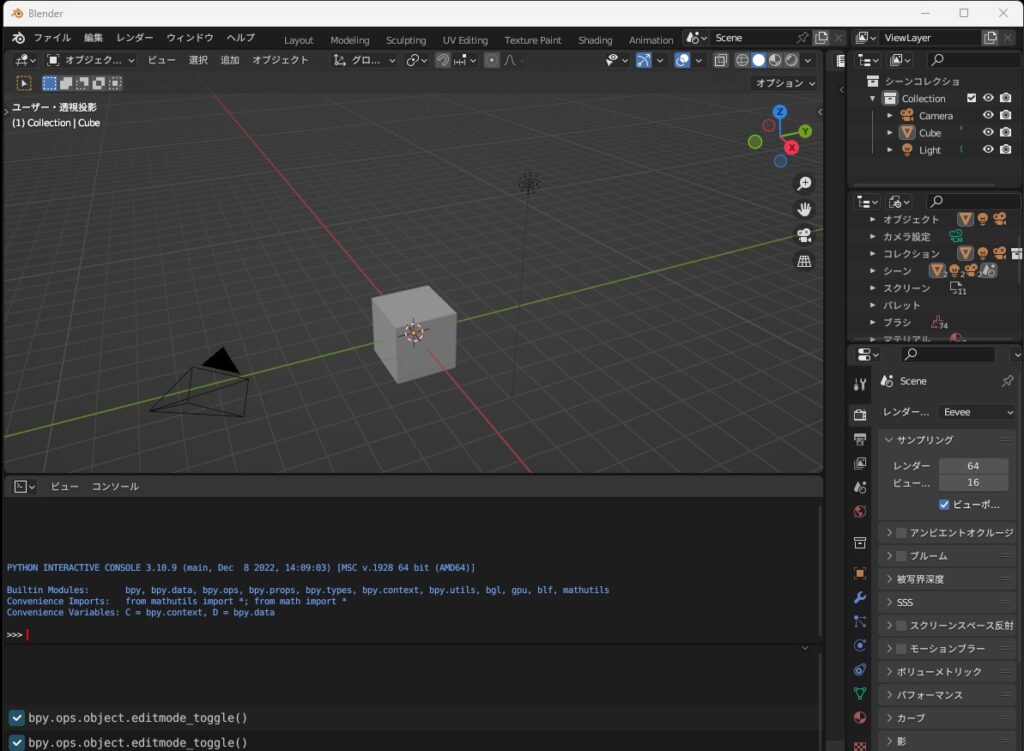Select the pan hand icon in viewport
The width and height of the screenshot is (1024, 751).
coord(804,209)
